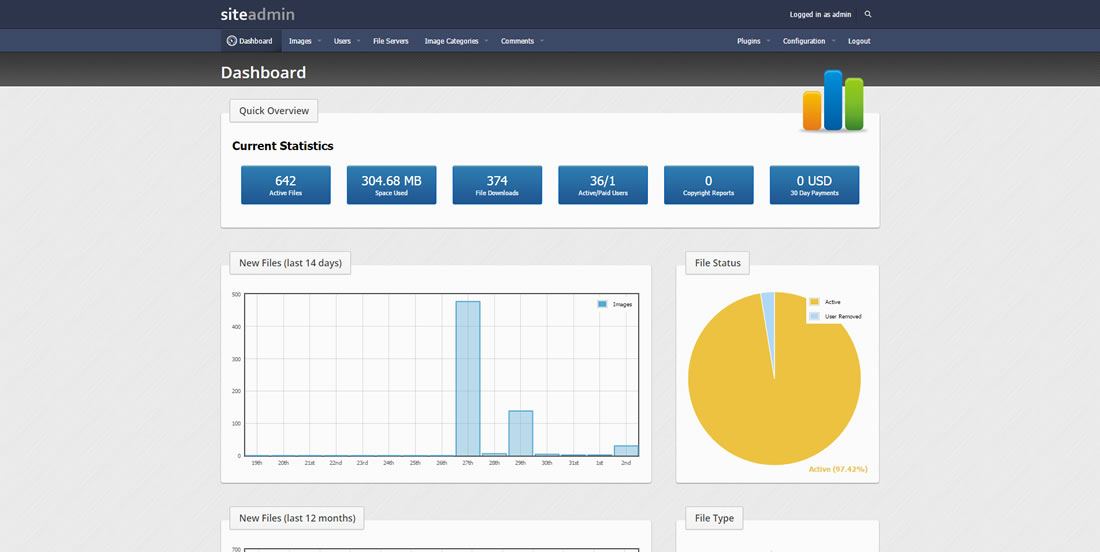Open the Plugins menu
This screenshot has height=552, width=1100.
pyautogui.click(x=749, y=41)
